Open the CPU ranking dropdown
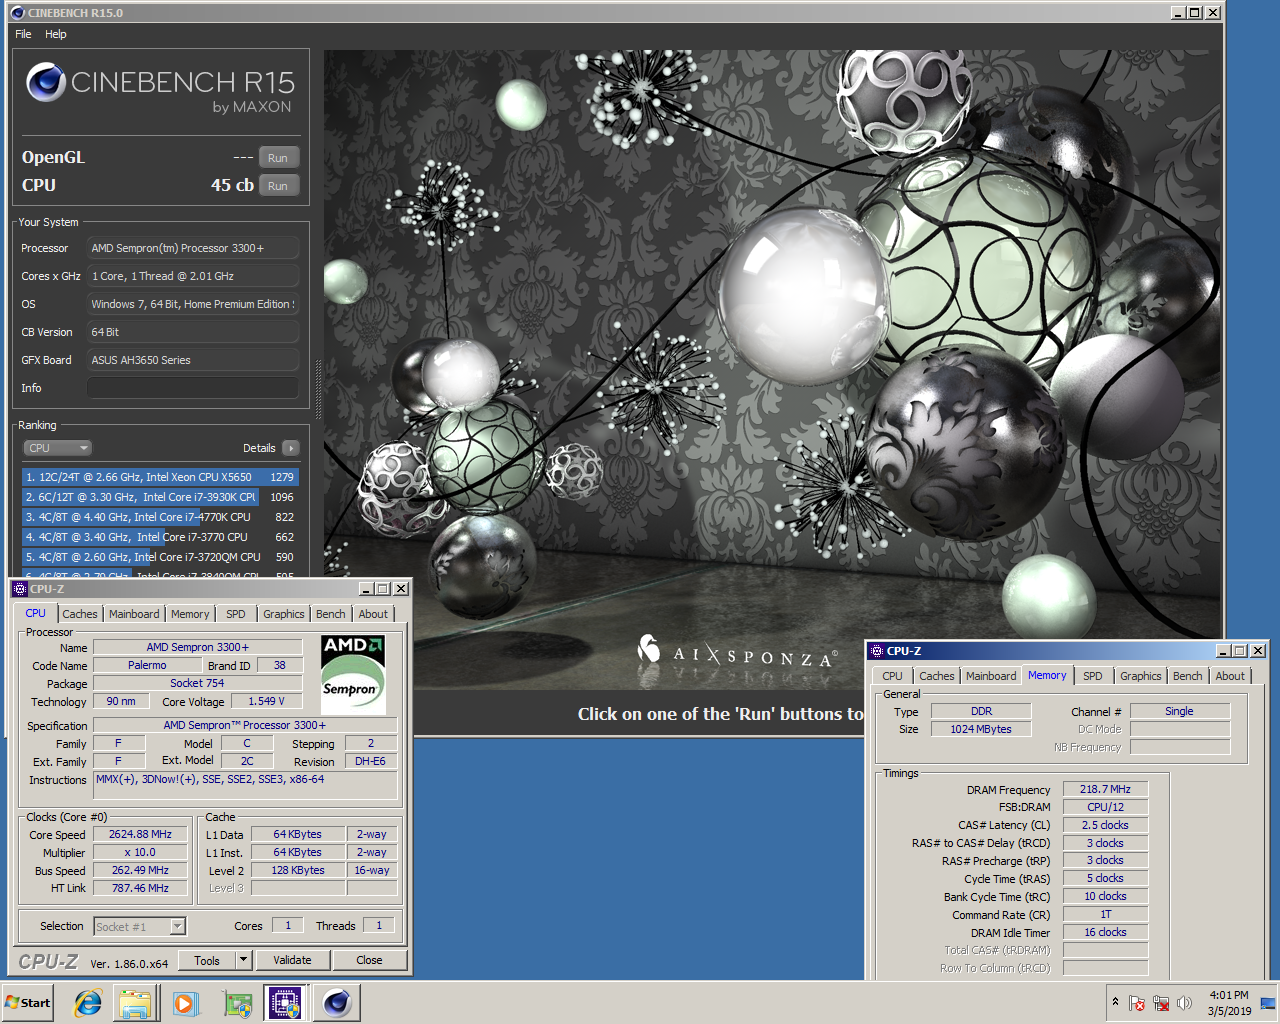 (x=57, y=448)
